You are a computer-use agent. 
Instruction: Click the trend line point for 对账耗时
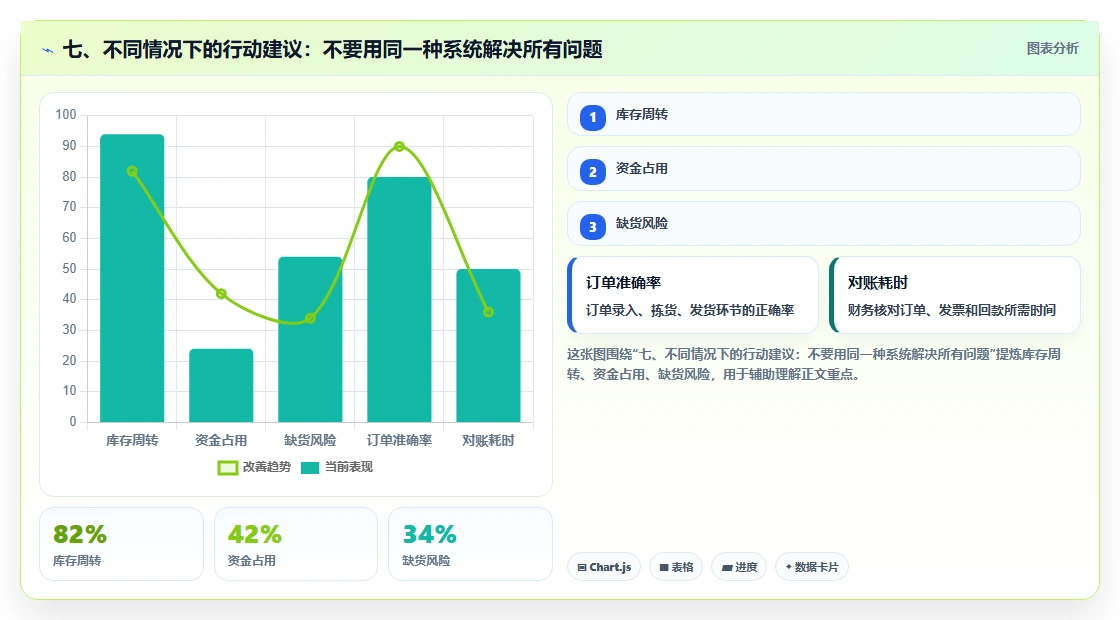[x=489, y=312]
